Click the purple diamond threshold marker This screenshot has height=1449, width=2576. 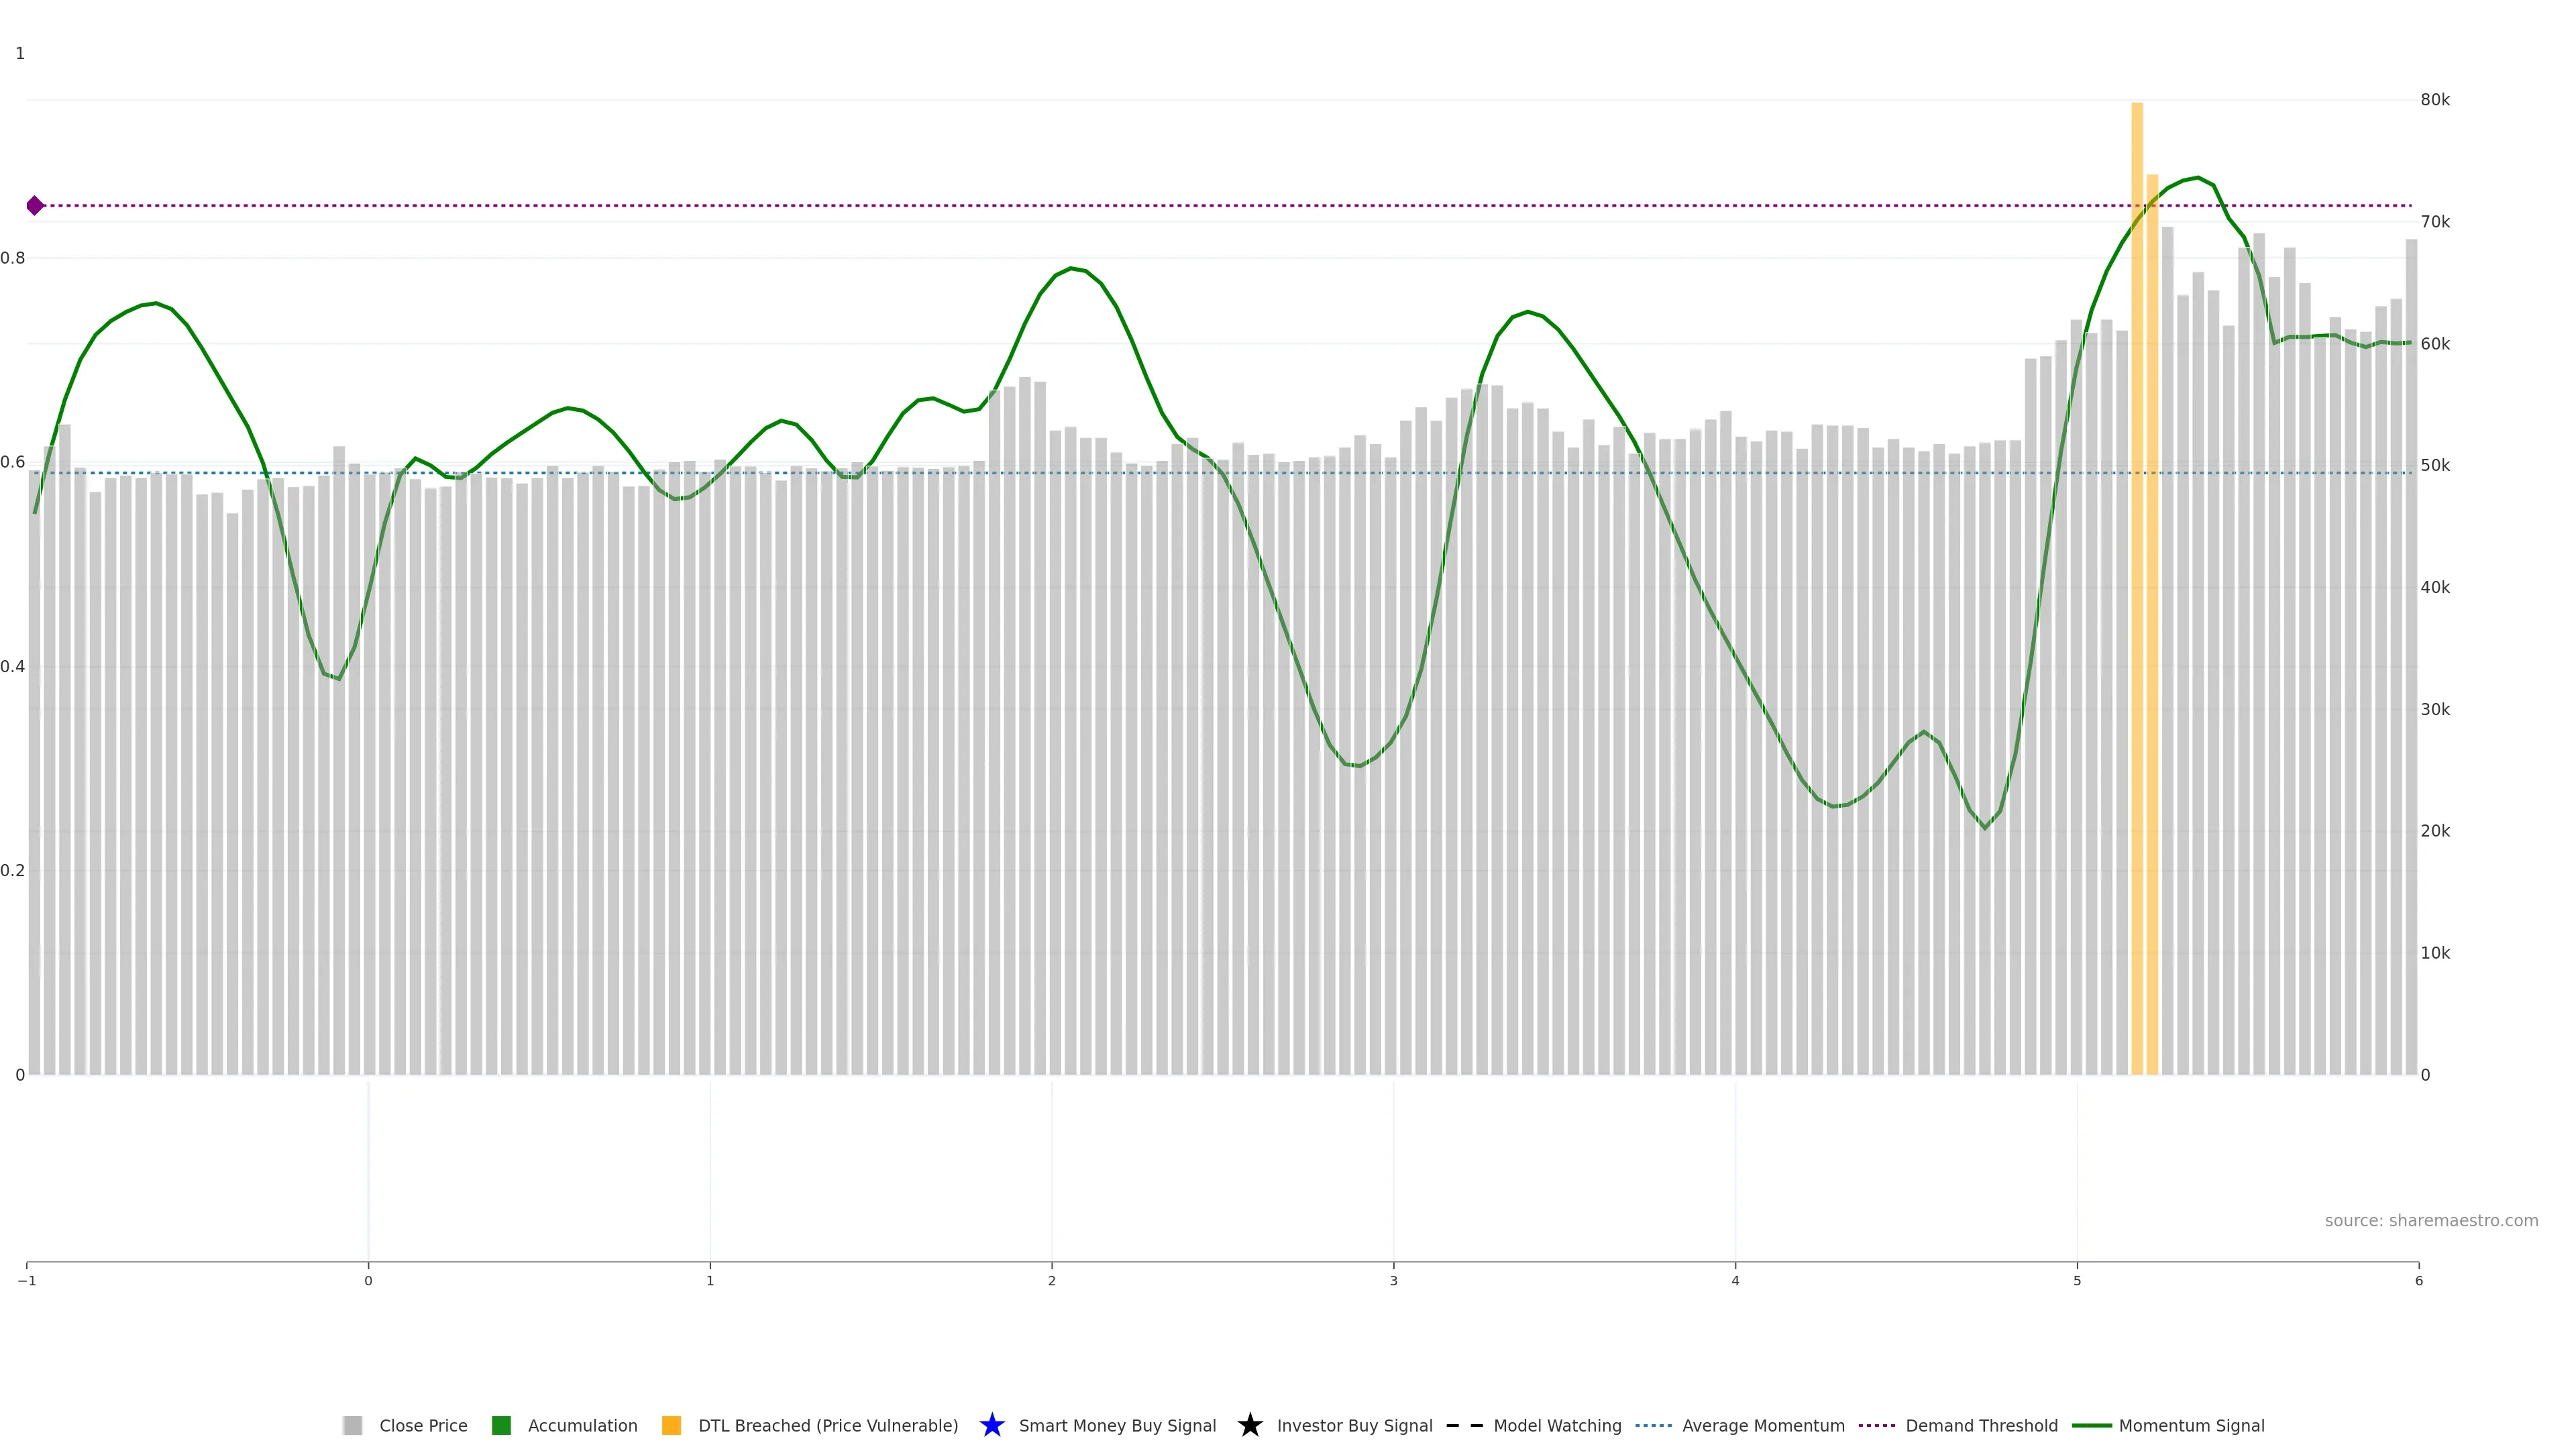tap(35, 206)
